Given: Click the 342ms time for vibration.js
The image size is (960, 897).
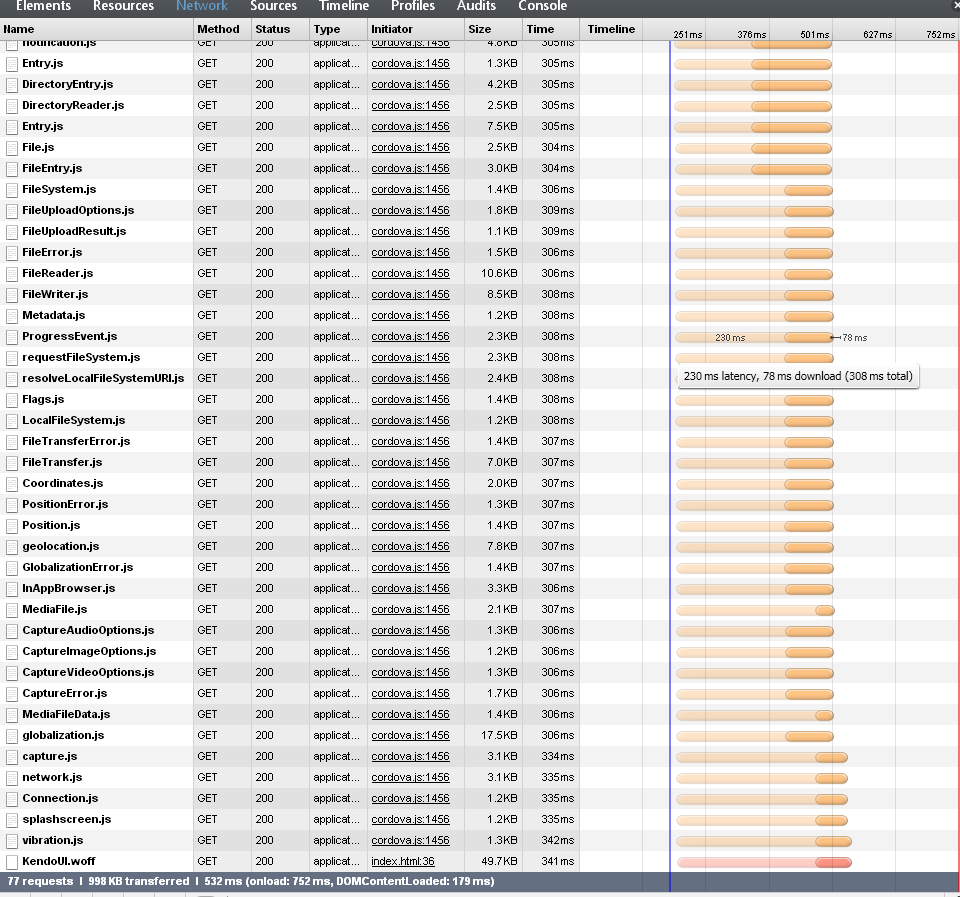Looking at the screenshot, I should pos(558,841).
